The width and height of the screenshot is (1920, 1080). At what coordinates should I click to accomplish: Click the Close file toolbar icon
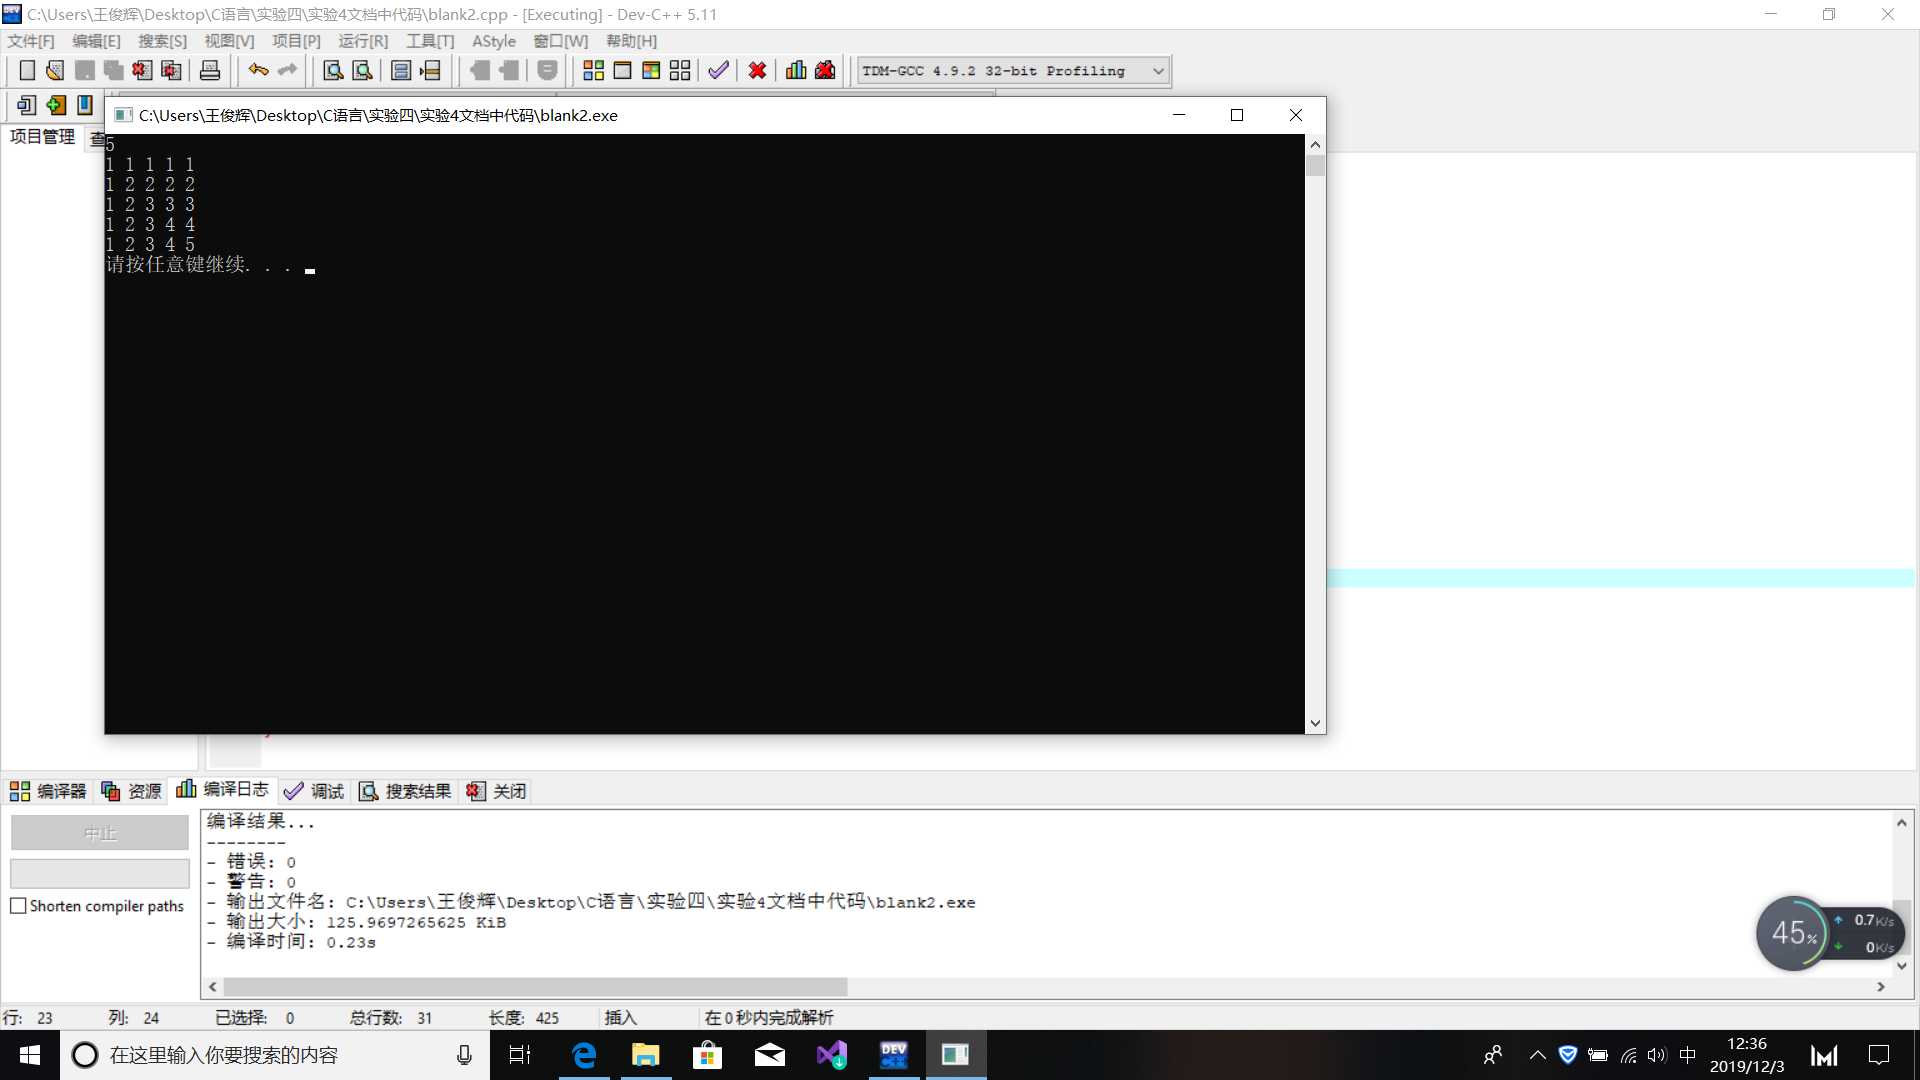(142, 71)
